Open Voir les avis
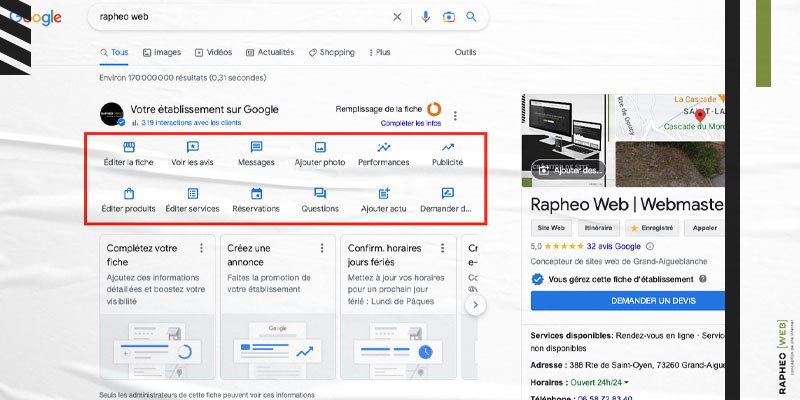800x400 pixels. (192, 155)
